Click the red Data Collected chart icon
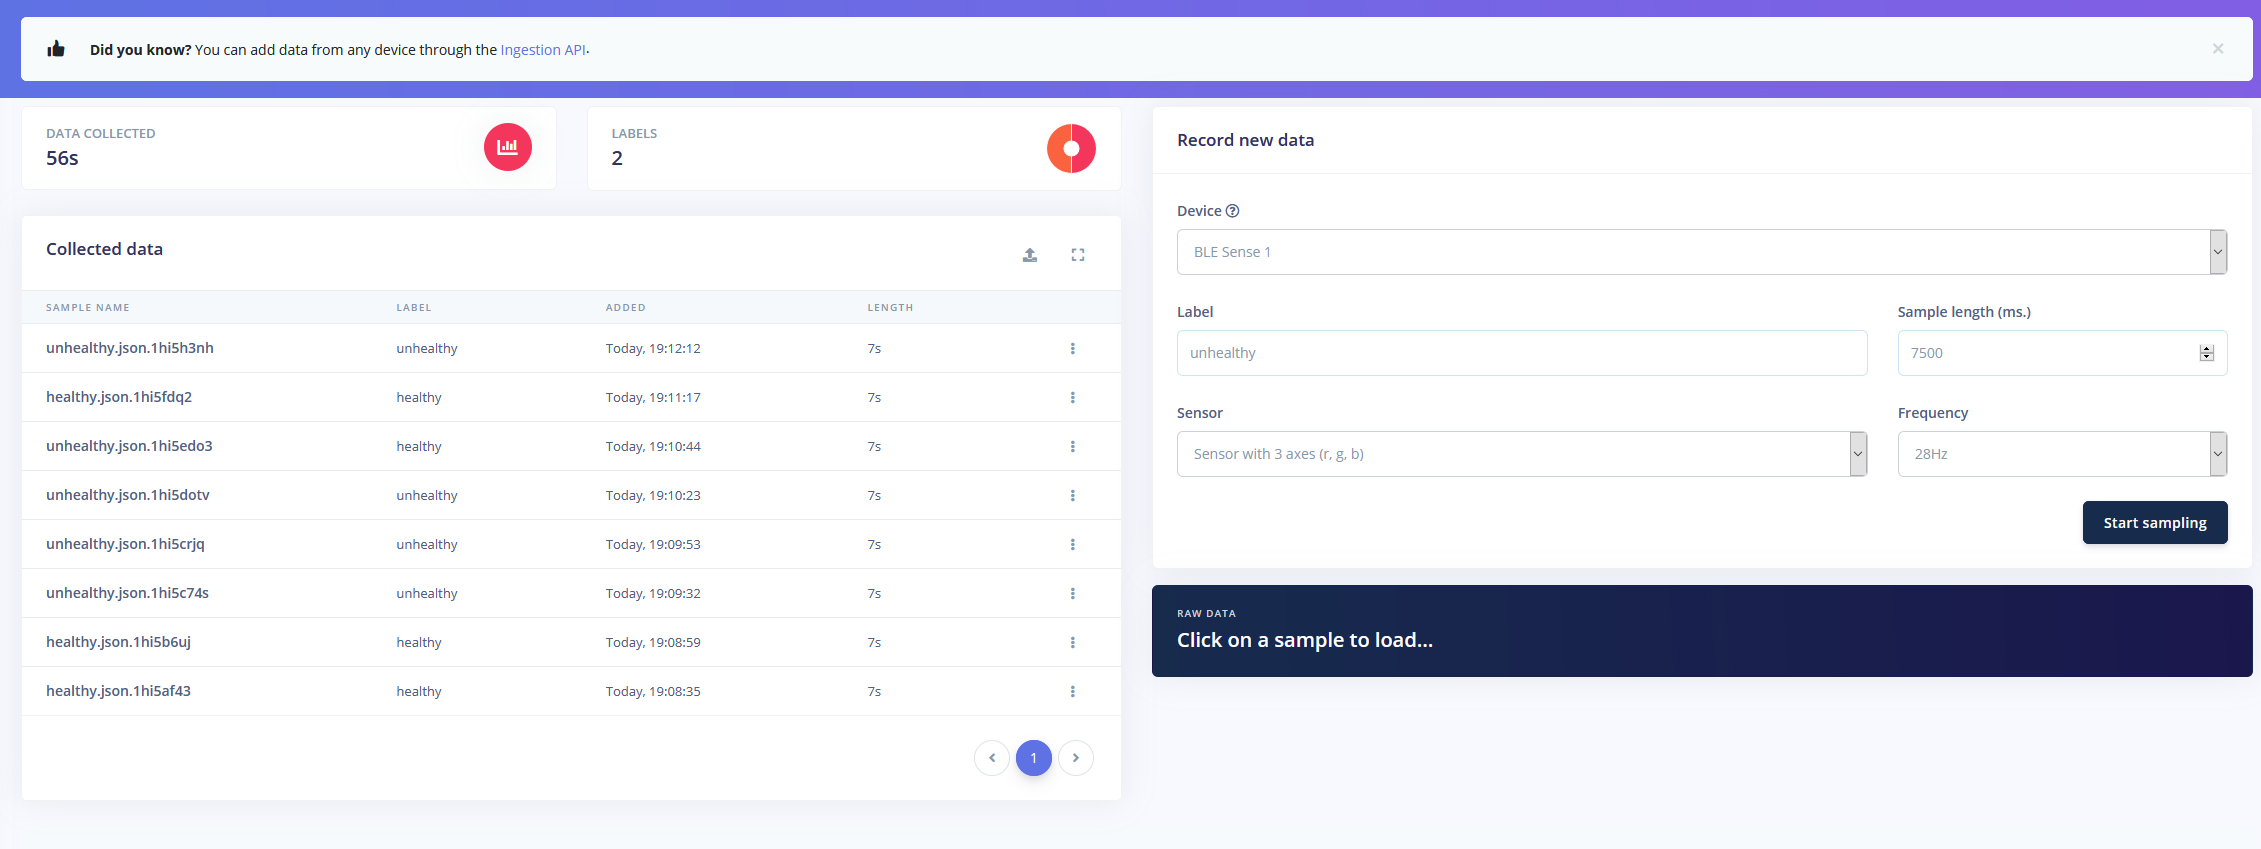Image resolution: width=2261 pixels, height=849 pixels. pyautogui.click(x=508, y=147)
